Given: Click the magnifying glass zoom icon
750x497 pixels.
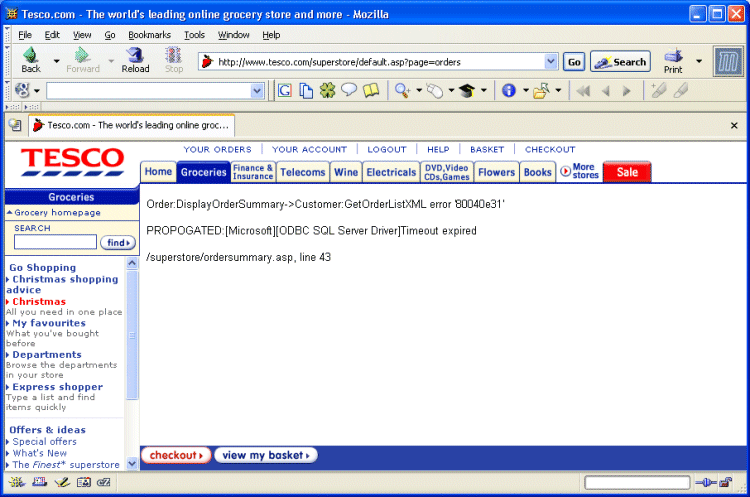Looking at the screenshot, I should [x=402, y=90].
